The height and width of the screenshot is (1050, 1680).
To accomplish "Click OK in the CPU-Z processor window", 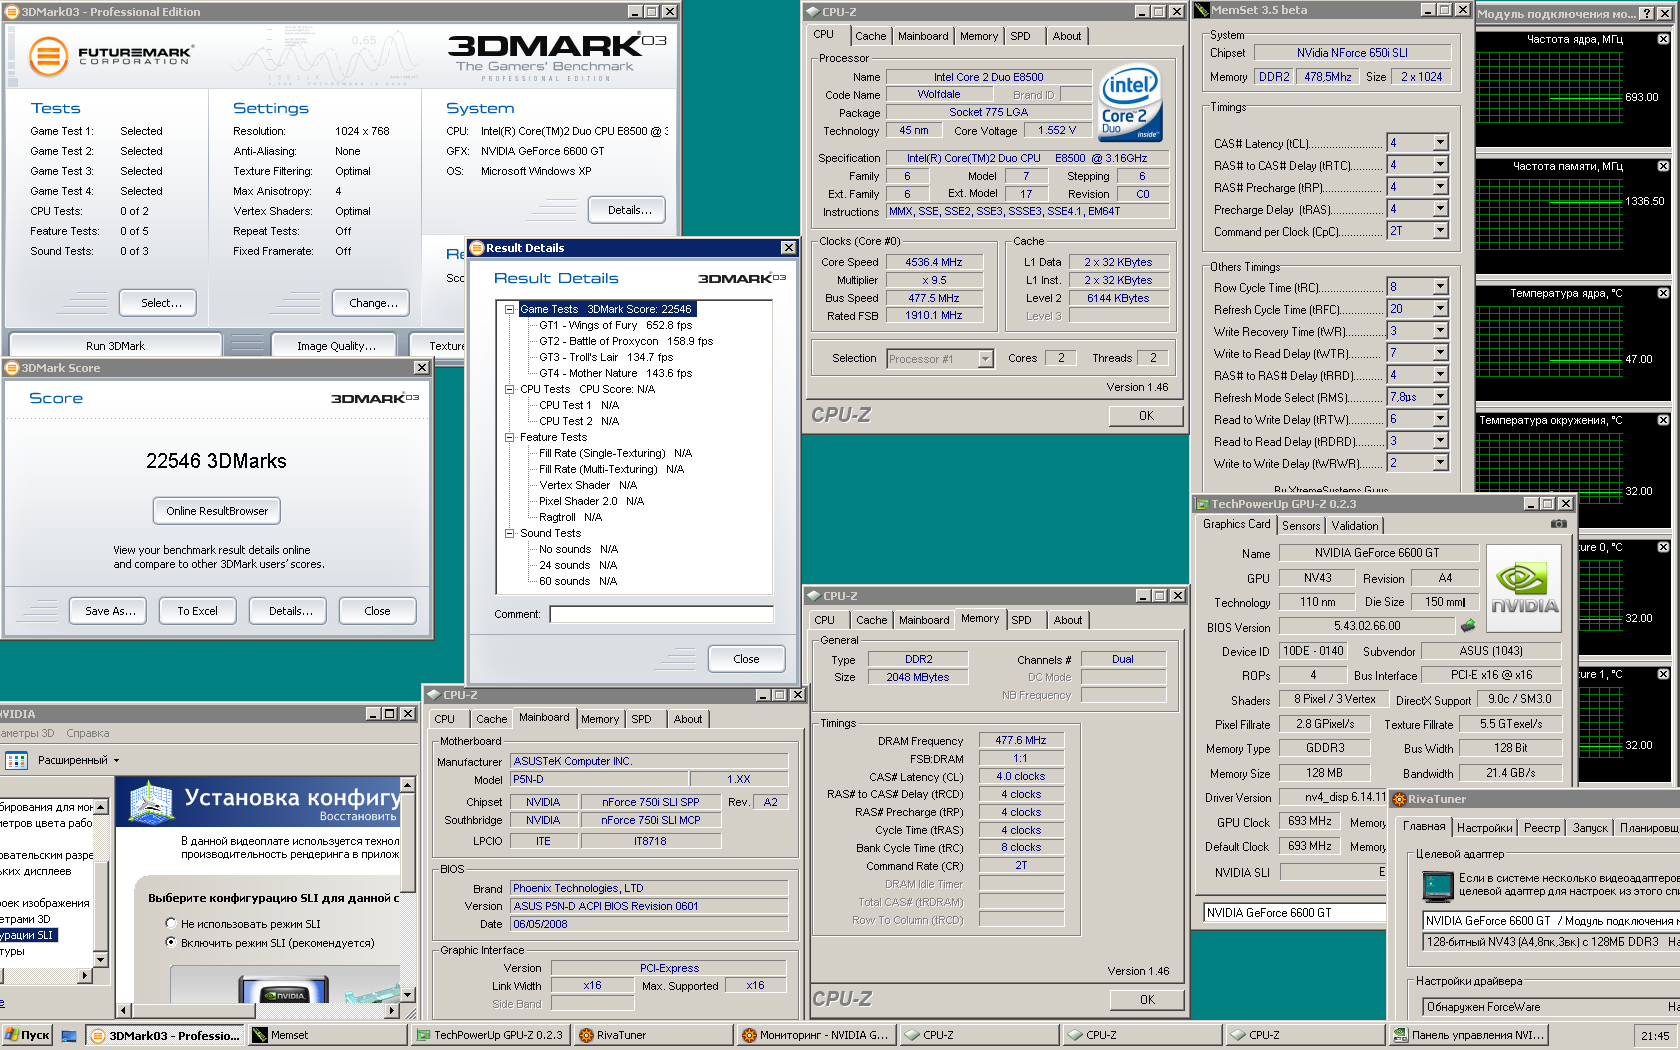I will 1146,416.
